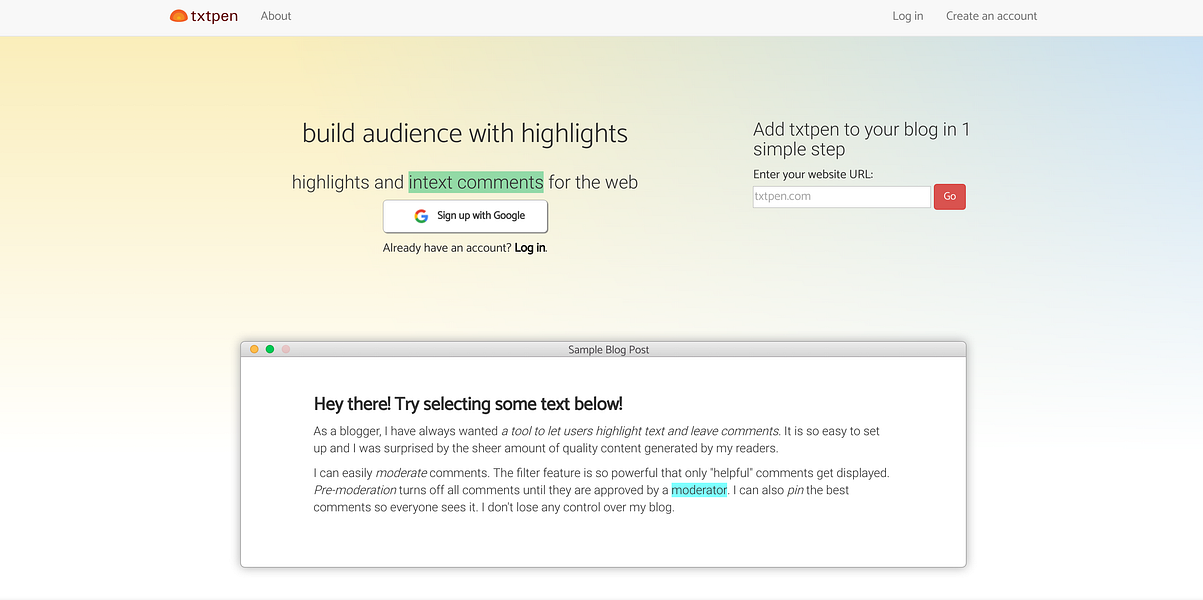Open the About page
The width and height of the screenshot is (1203, 600).
click(276, 16)
